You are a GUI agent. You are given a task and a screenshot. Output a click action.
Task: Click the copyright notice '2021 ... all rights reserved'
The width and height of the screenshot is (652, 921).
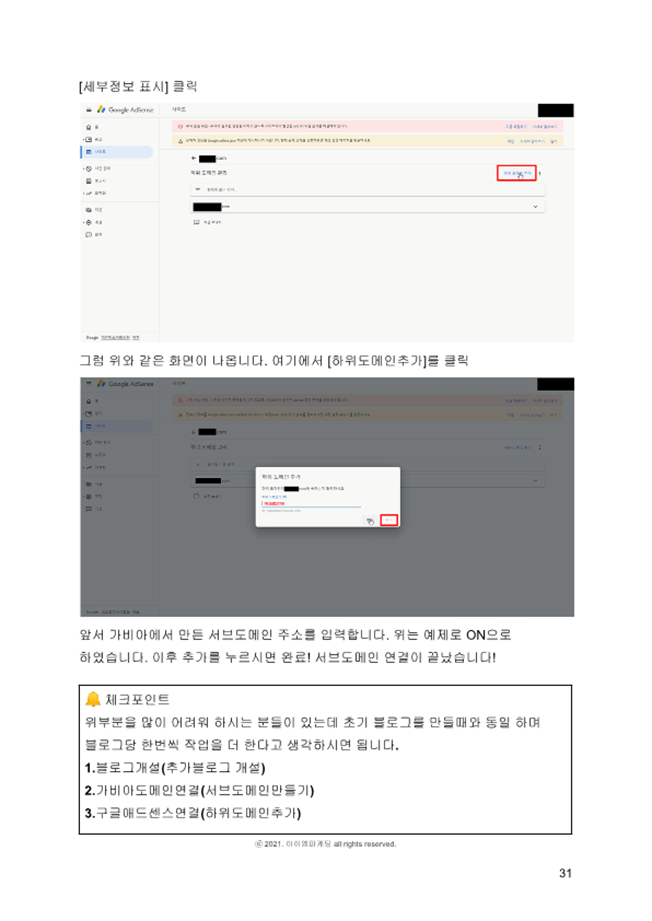(x=325, y=844)
